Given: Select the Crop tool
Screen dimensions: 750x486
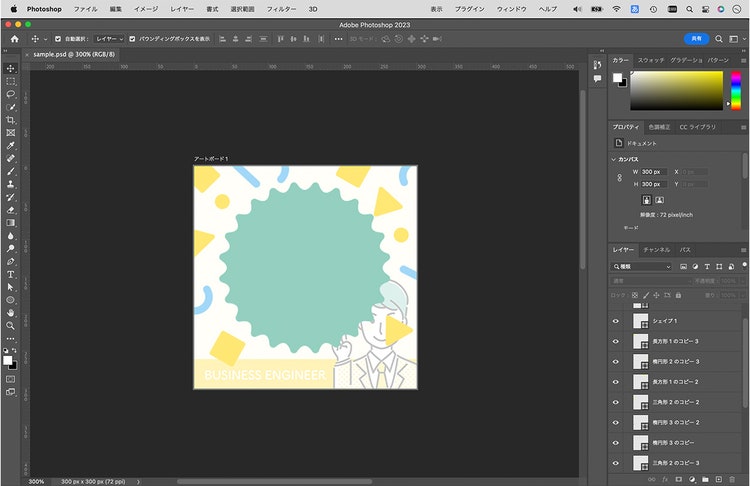Looking at the screenshot, I should pos(11,120).
